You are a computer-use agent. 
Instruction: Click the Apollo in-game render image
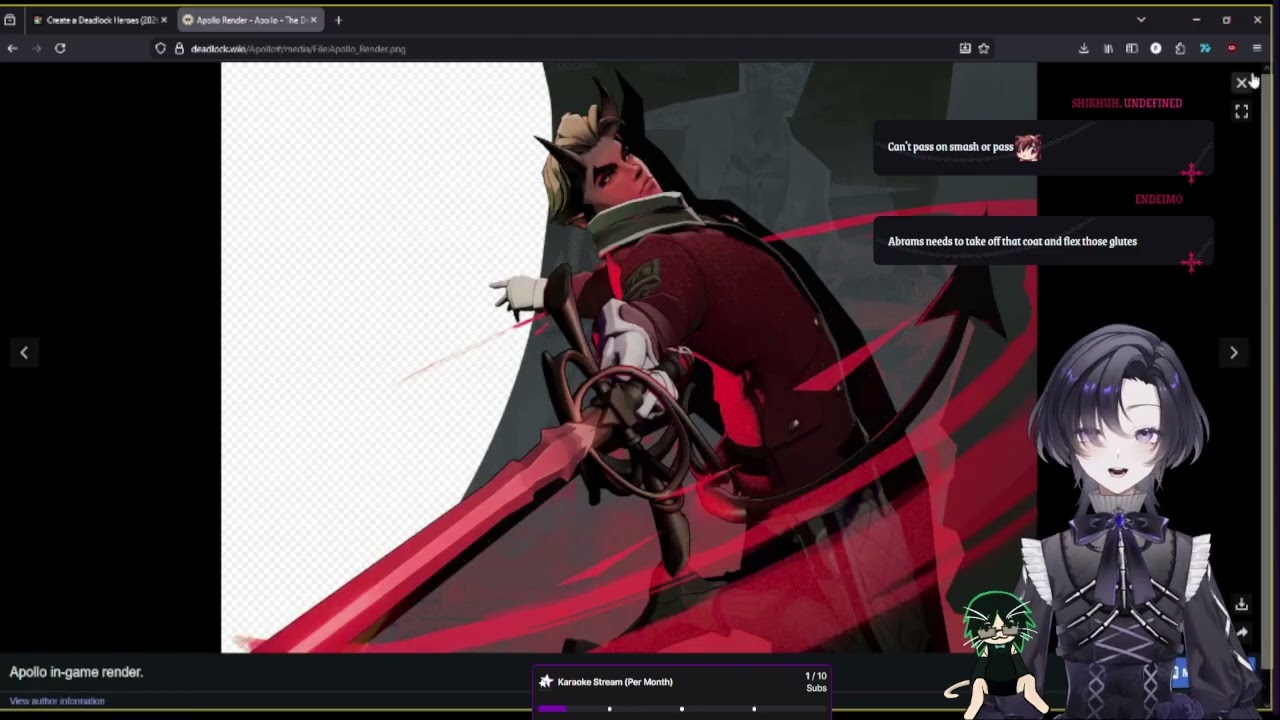(629, 357)
